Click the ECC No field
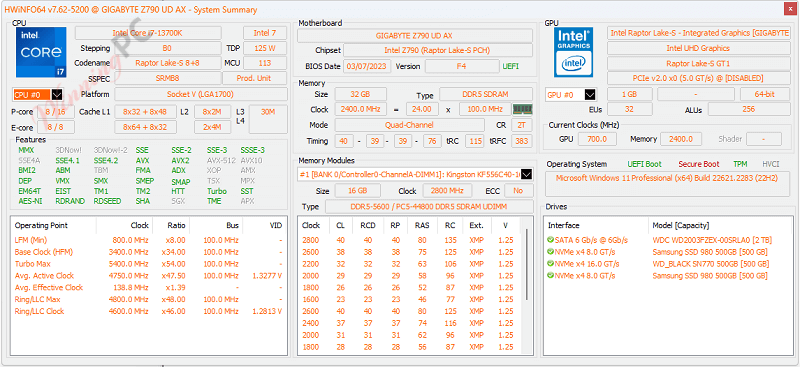Image resolution: width=800 pixels, height=367 pixels. point(518,190)
